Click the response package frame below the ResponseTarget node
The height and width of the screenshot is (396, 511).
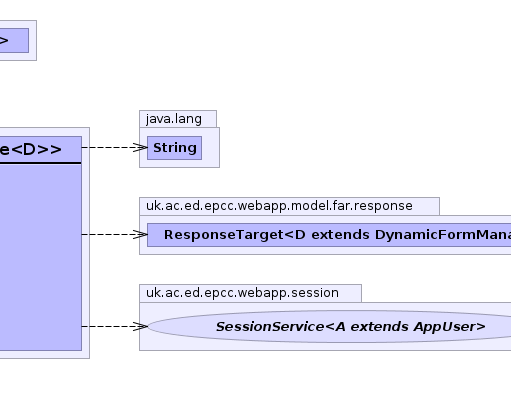(x=325, y=251)
